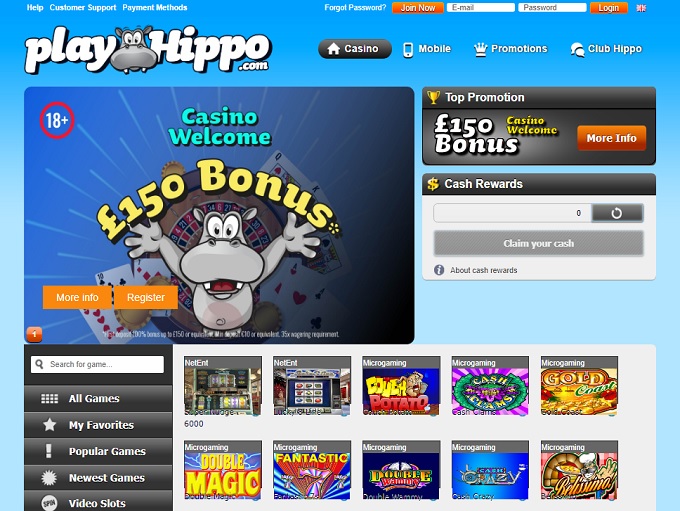The width and height of the screenshot is (680, 511).
Task: Click the cash rewards refresh icon
Action: click(x=617, y=213)
